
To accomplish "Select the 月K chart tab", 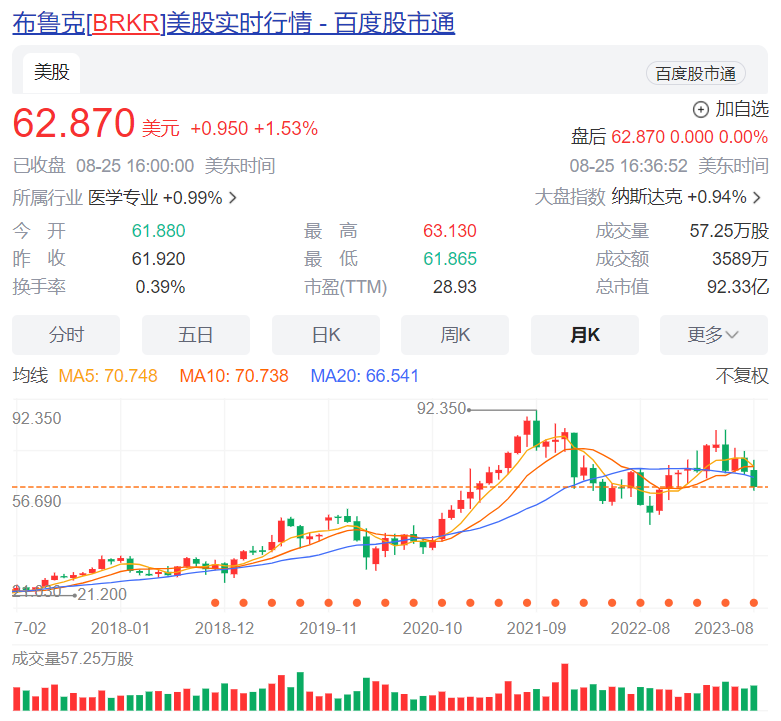I will point(585,335).
